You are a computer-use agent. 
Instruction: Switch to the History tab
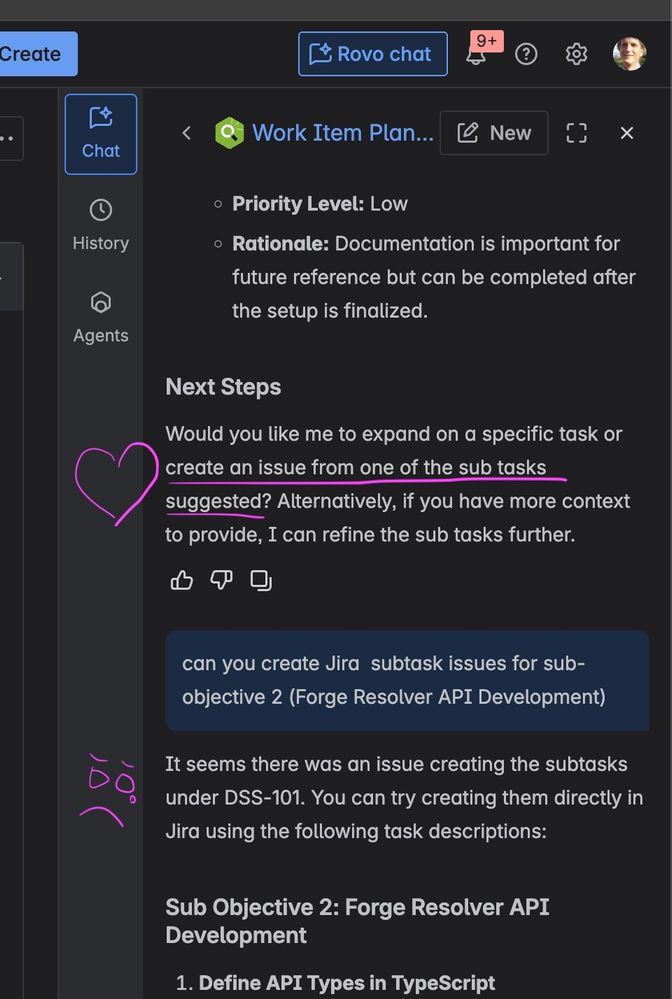point(100,224)
